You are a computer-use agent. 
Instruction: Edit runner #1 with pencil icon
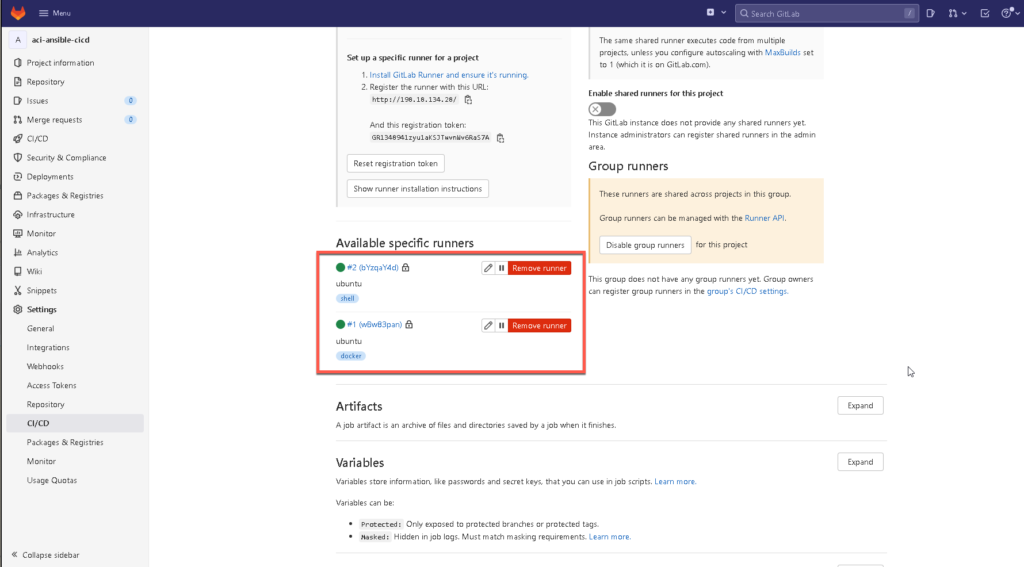coord(488,325)
